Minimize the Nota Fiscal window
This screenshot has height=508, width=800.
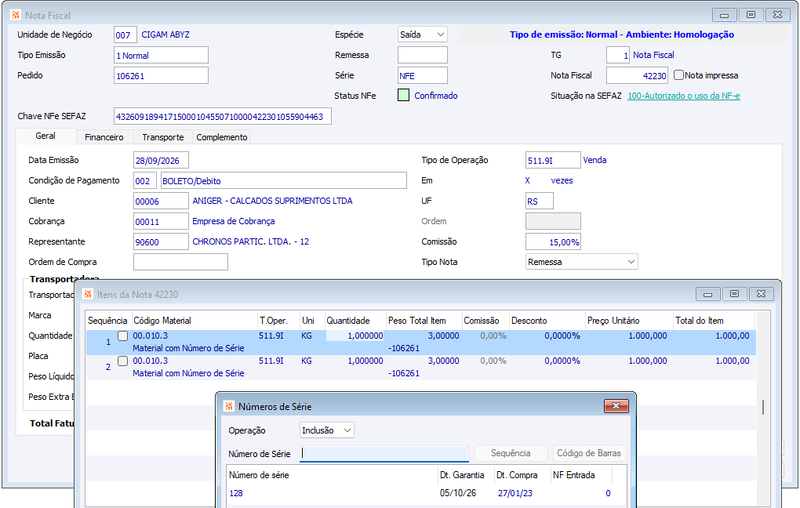coord(724,15)
